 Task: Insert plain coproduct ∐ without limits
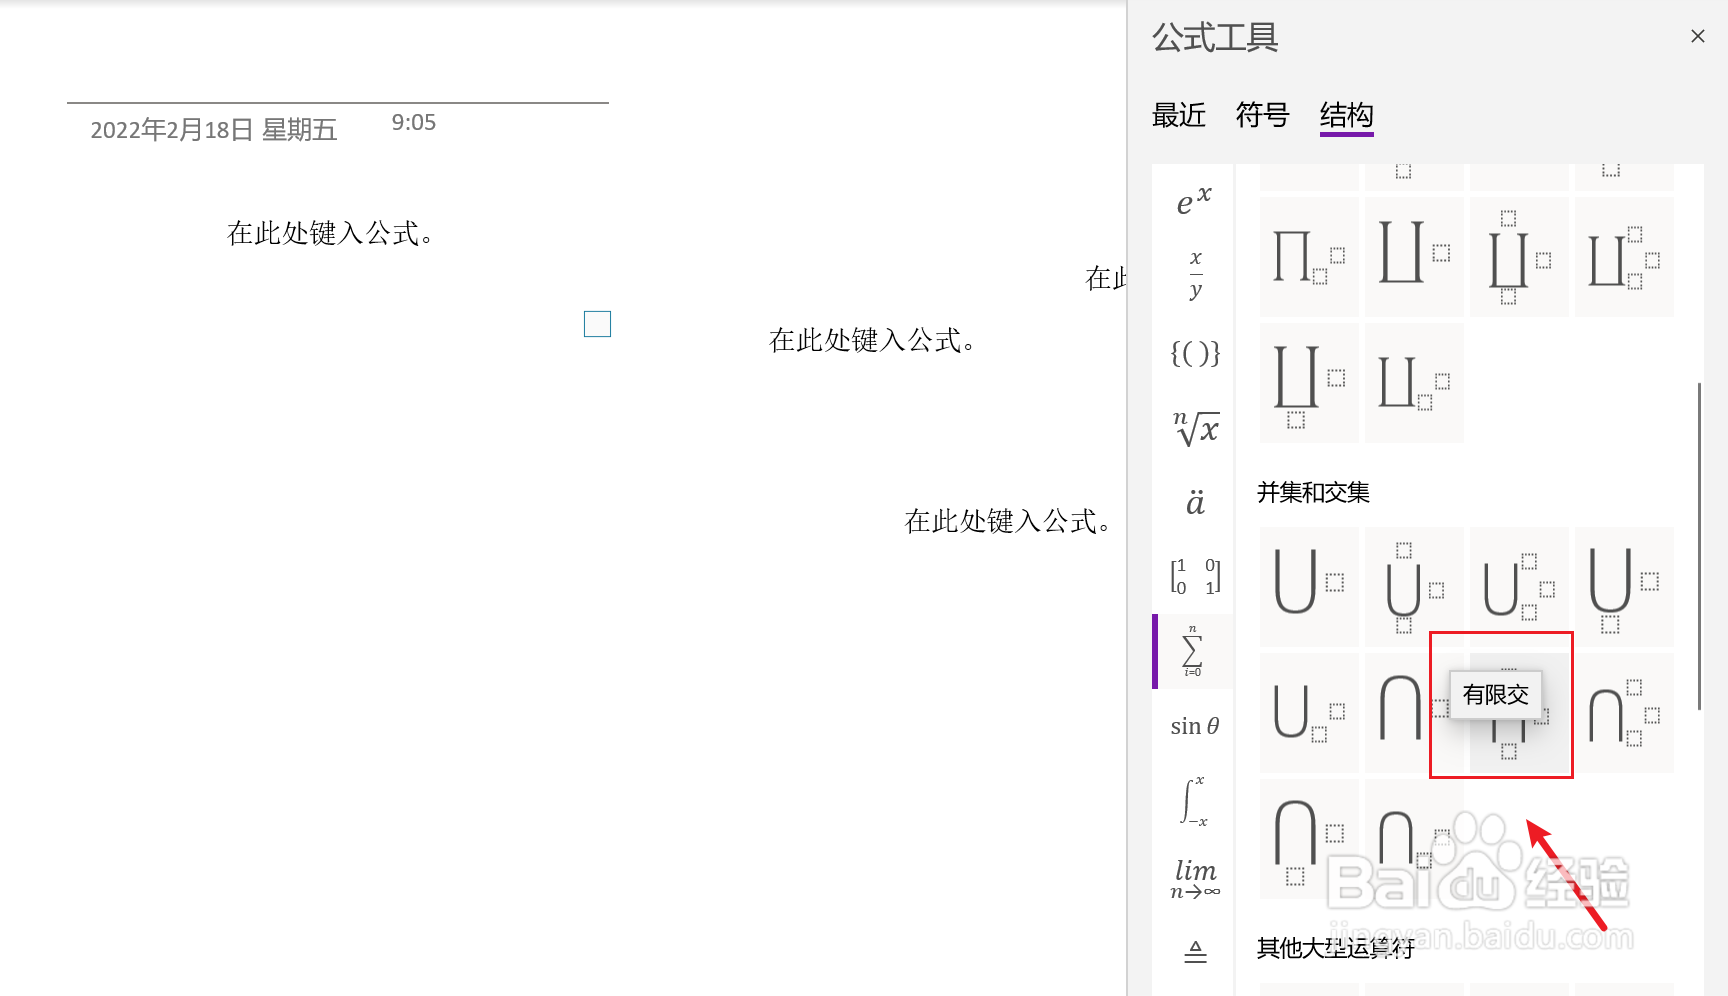(x=1414, y=257)
